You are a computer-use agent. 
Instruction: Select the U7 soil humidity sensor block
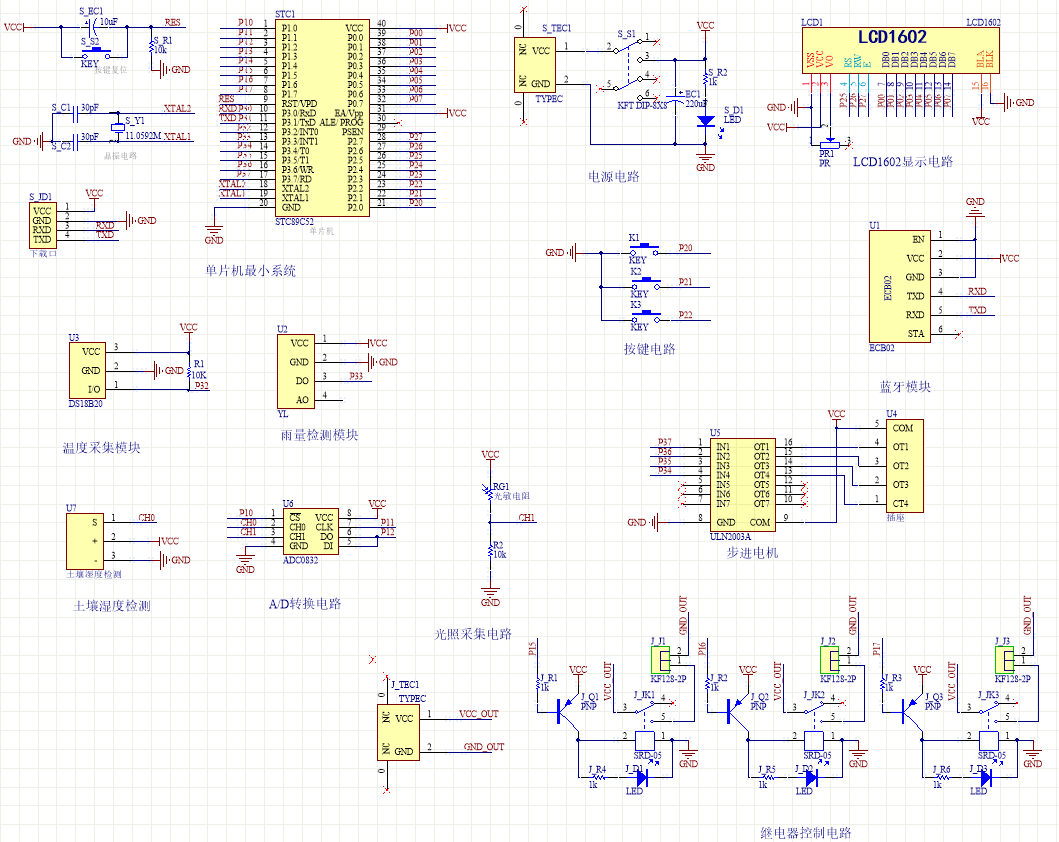tap(85, 542)
